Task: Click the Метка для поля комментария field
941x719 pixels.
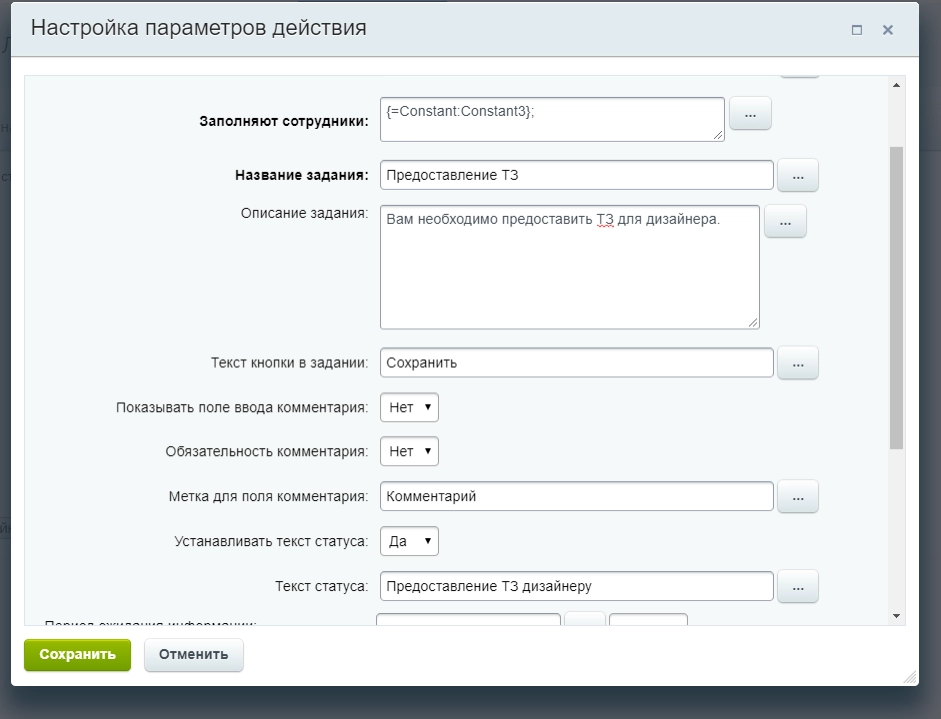Action: coord(575,496)
